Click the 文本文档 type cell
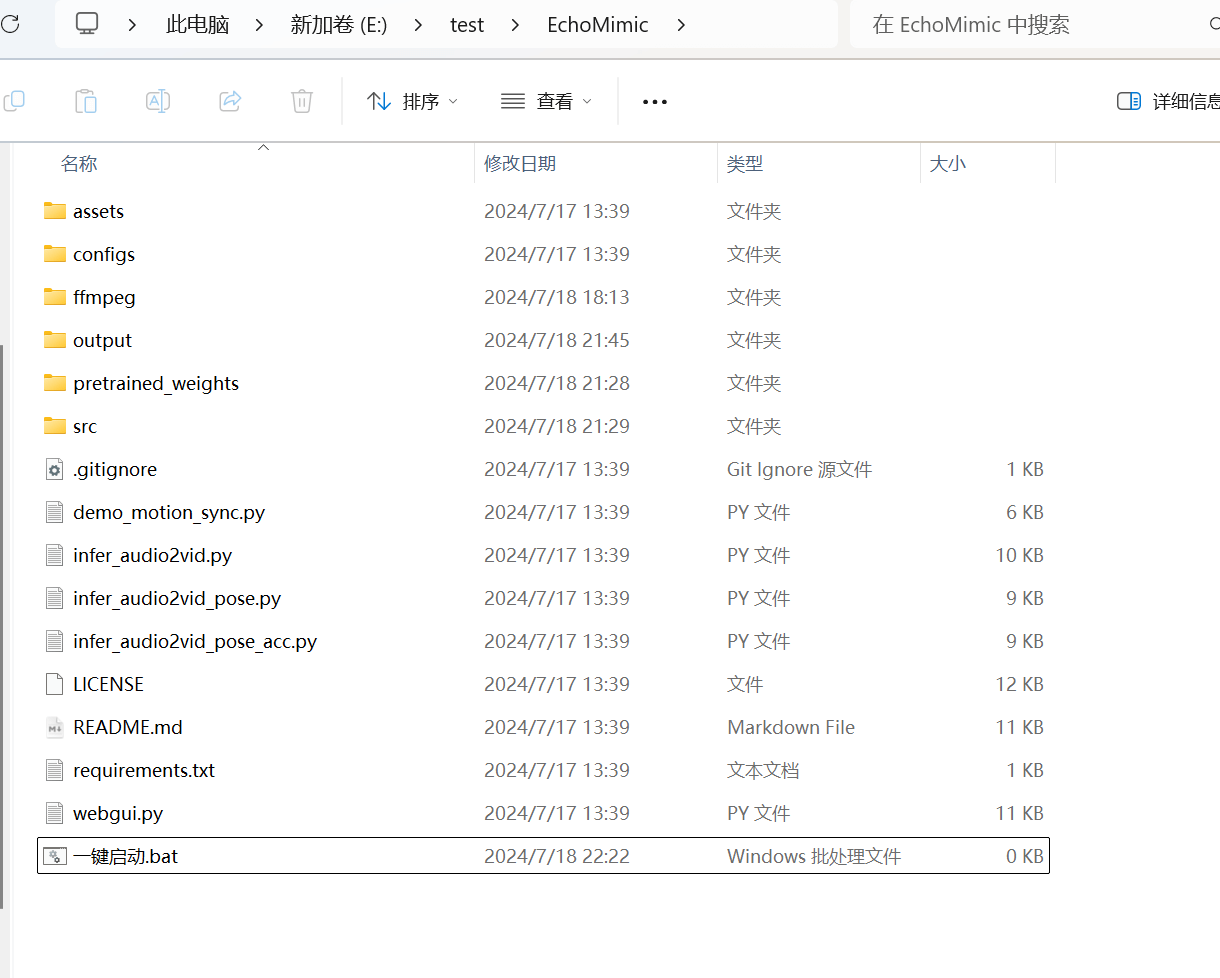 tap(763, 770)
